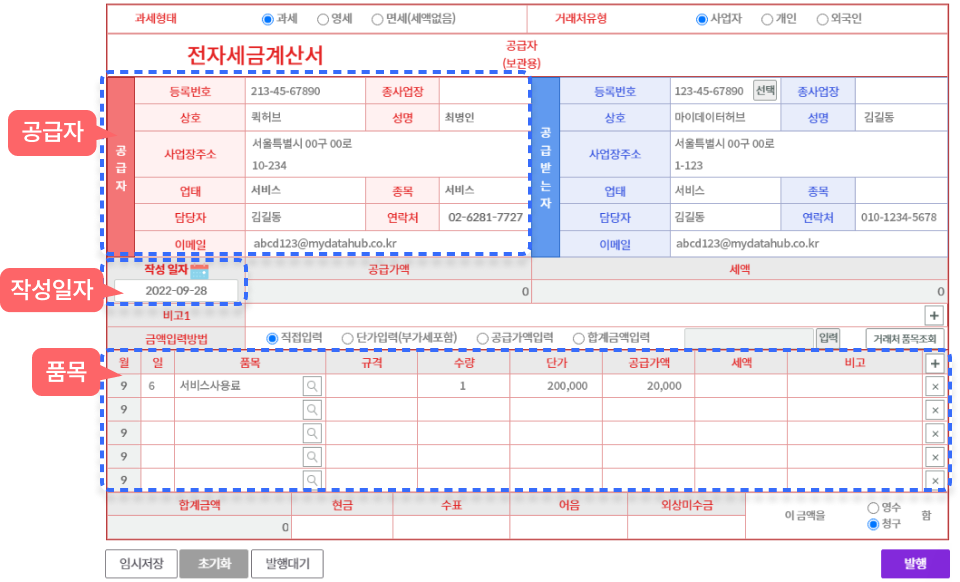
Task: Click the 현금 amount field
Action: pos(342,528)
